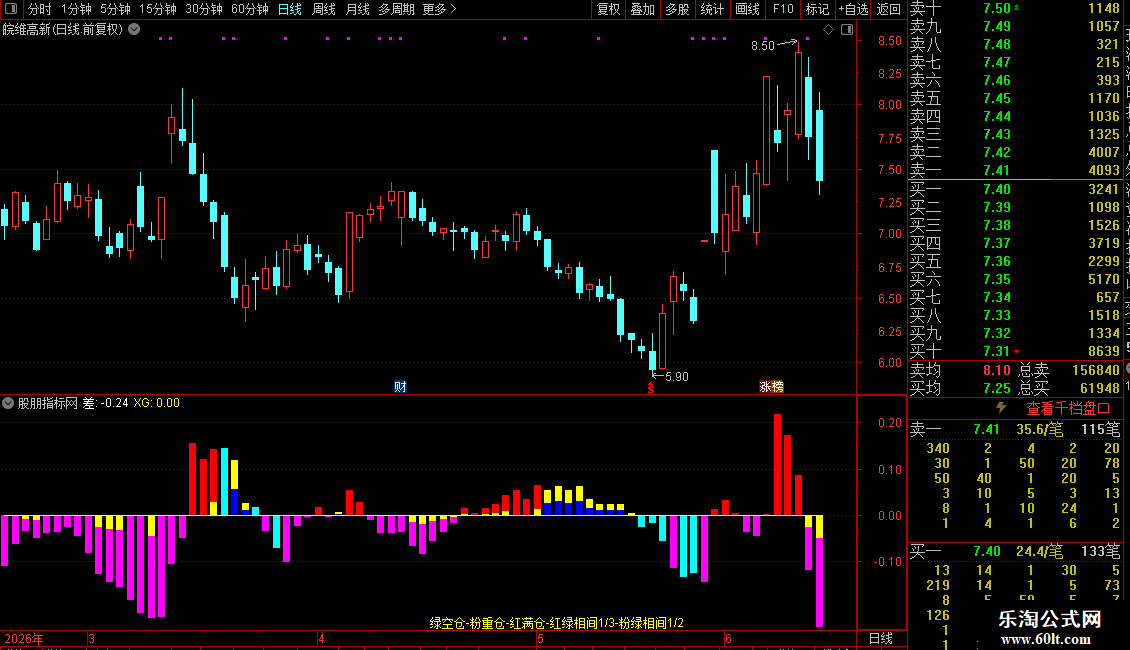1130x650 pixels.
Task: Click the 标记 mark button
Action: coord(817,9)
